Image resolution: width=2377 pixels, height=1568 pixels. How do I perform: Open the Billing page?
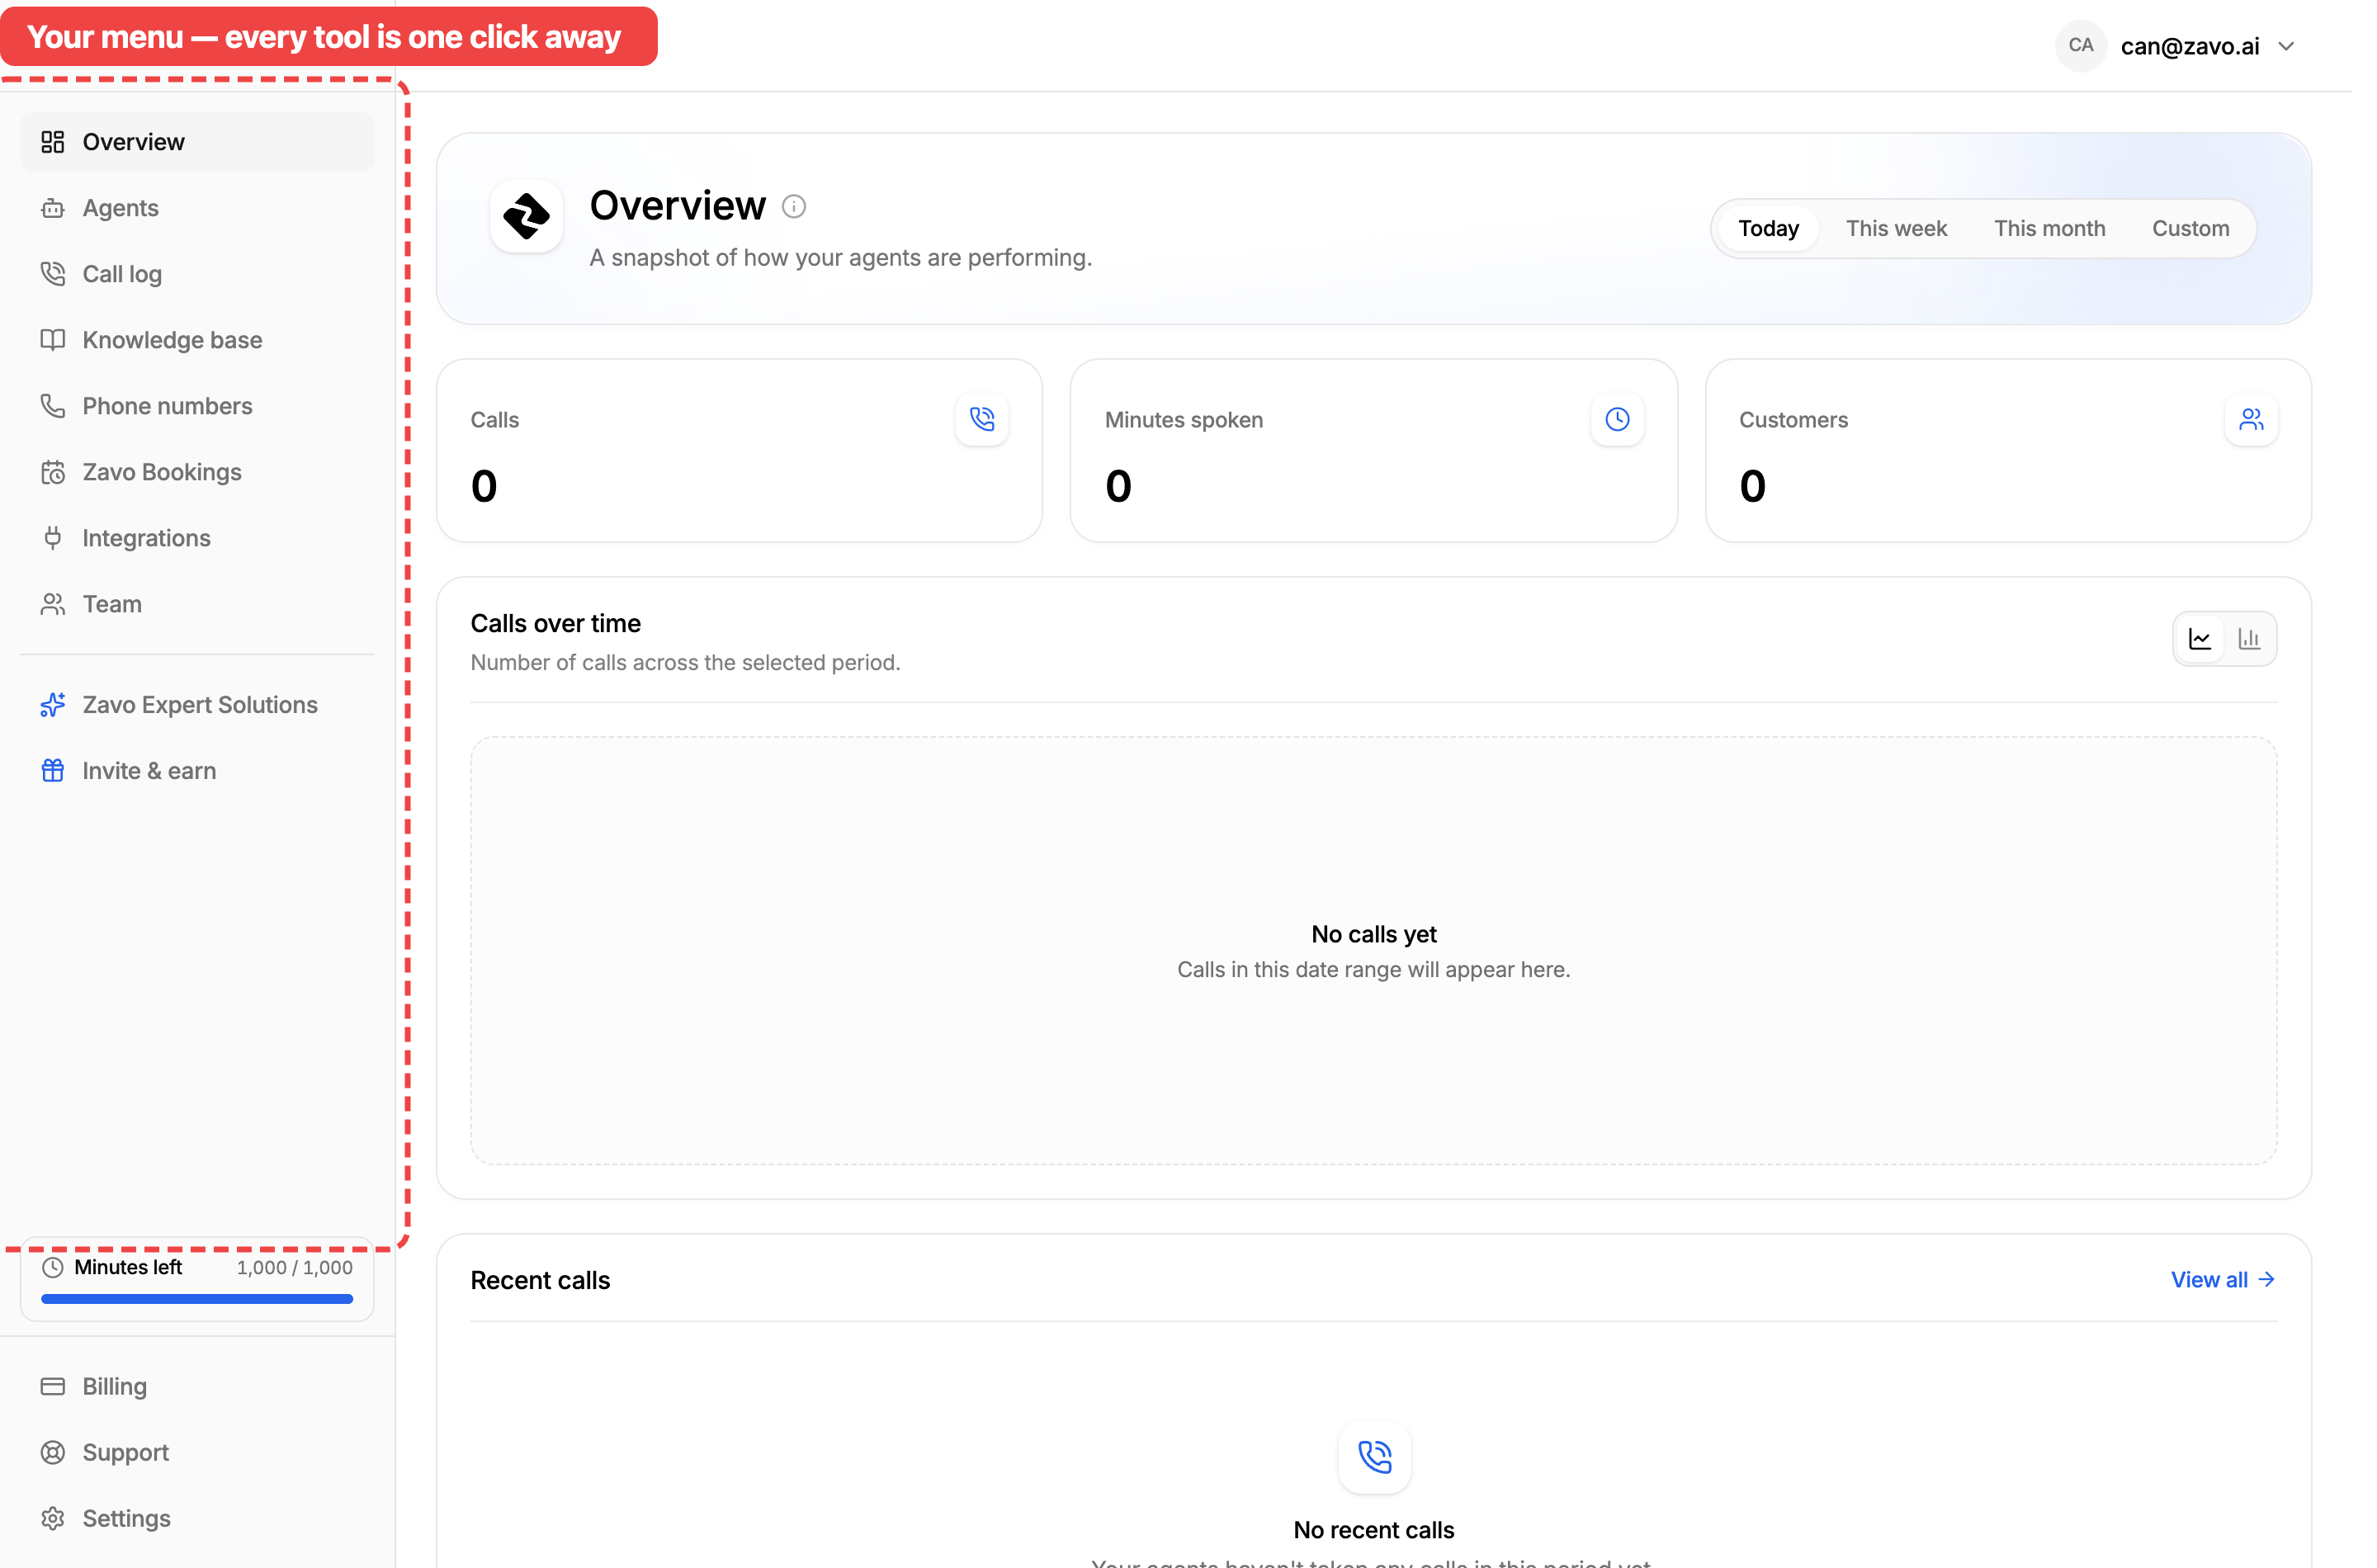(197, 1387)
